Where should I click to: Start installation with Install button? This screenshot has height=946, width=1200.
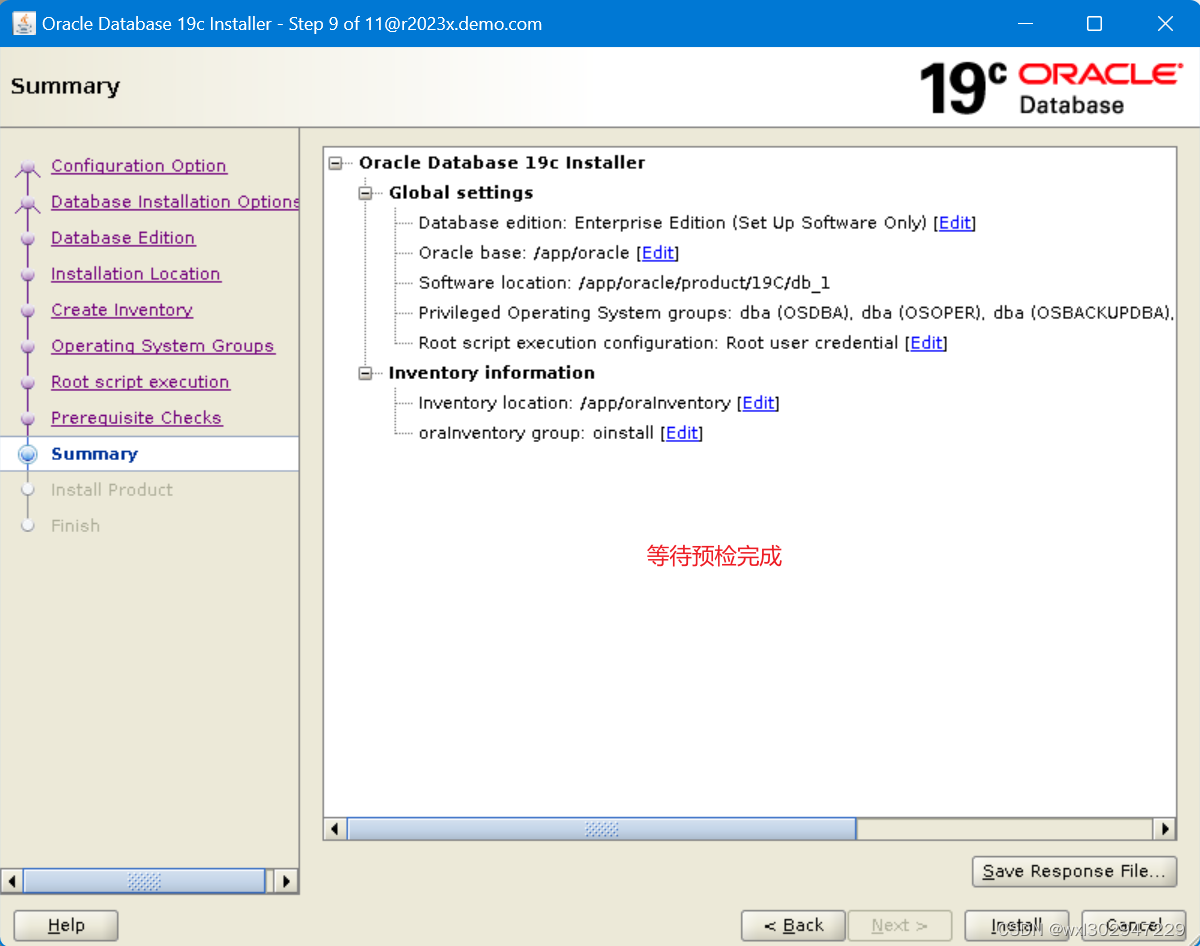[1017, 925]
